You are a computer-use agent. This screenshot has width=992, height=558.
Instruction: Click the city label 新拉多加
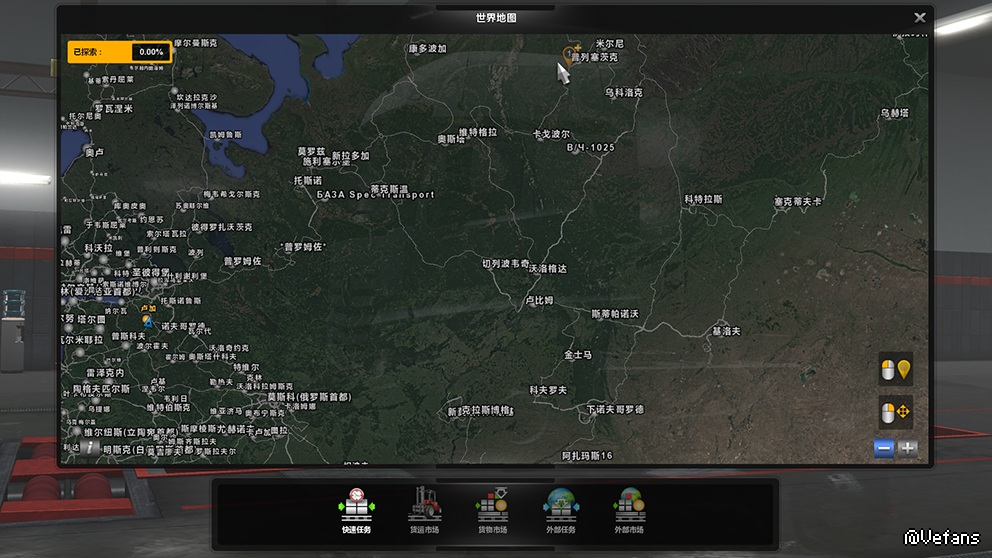[350, 156]
